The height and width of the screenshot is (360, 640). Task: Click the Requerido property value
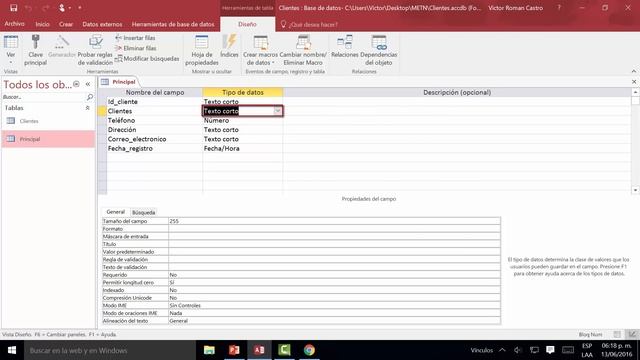pyautogui.click(x=334, y=275)
